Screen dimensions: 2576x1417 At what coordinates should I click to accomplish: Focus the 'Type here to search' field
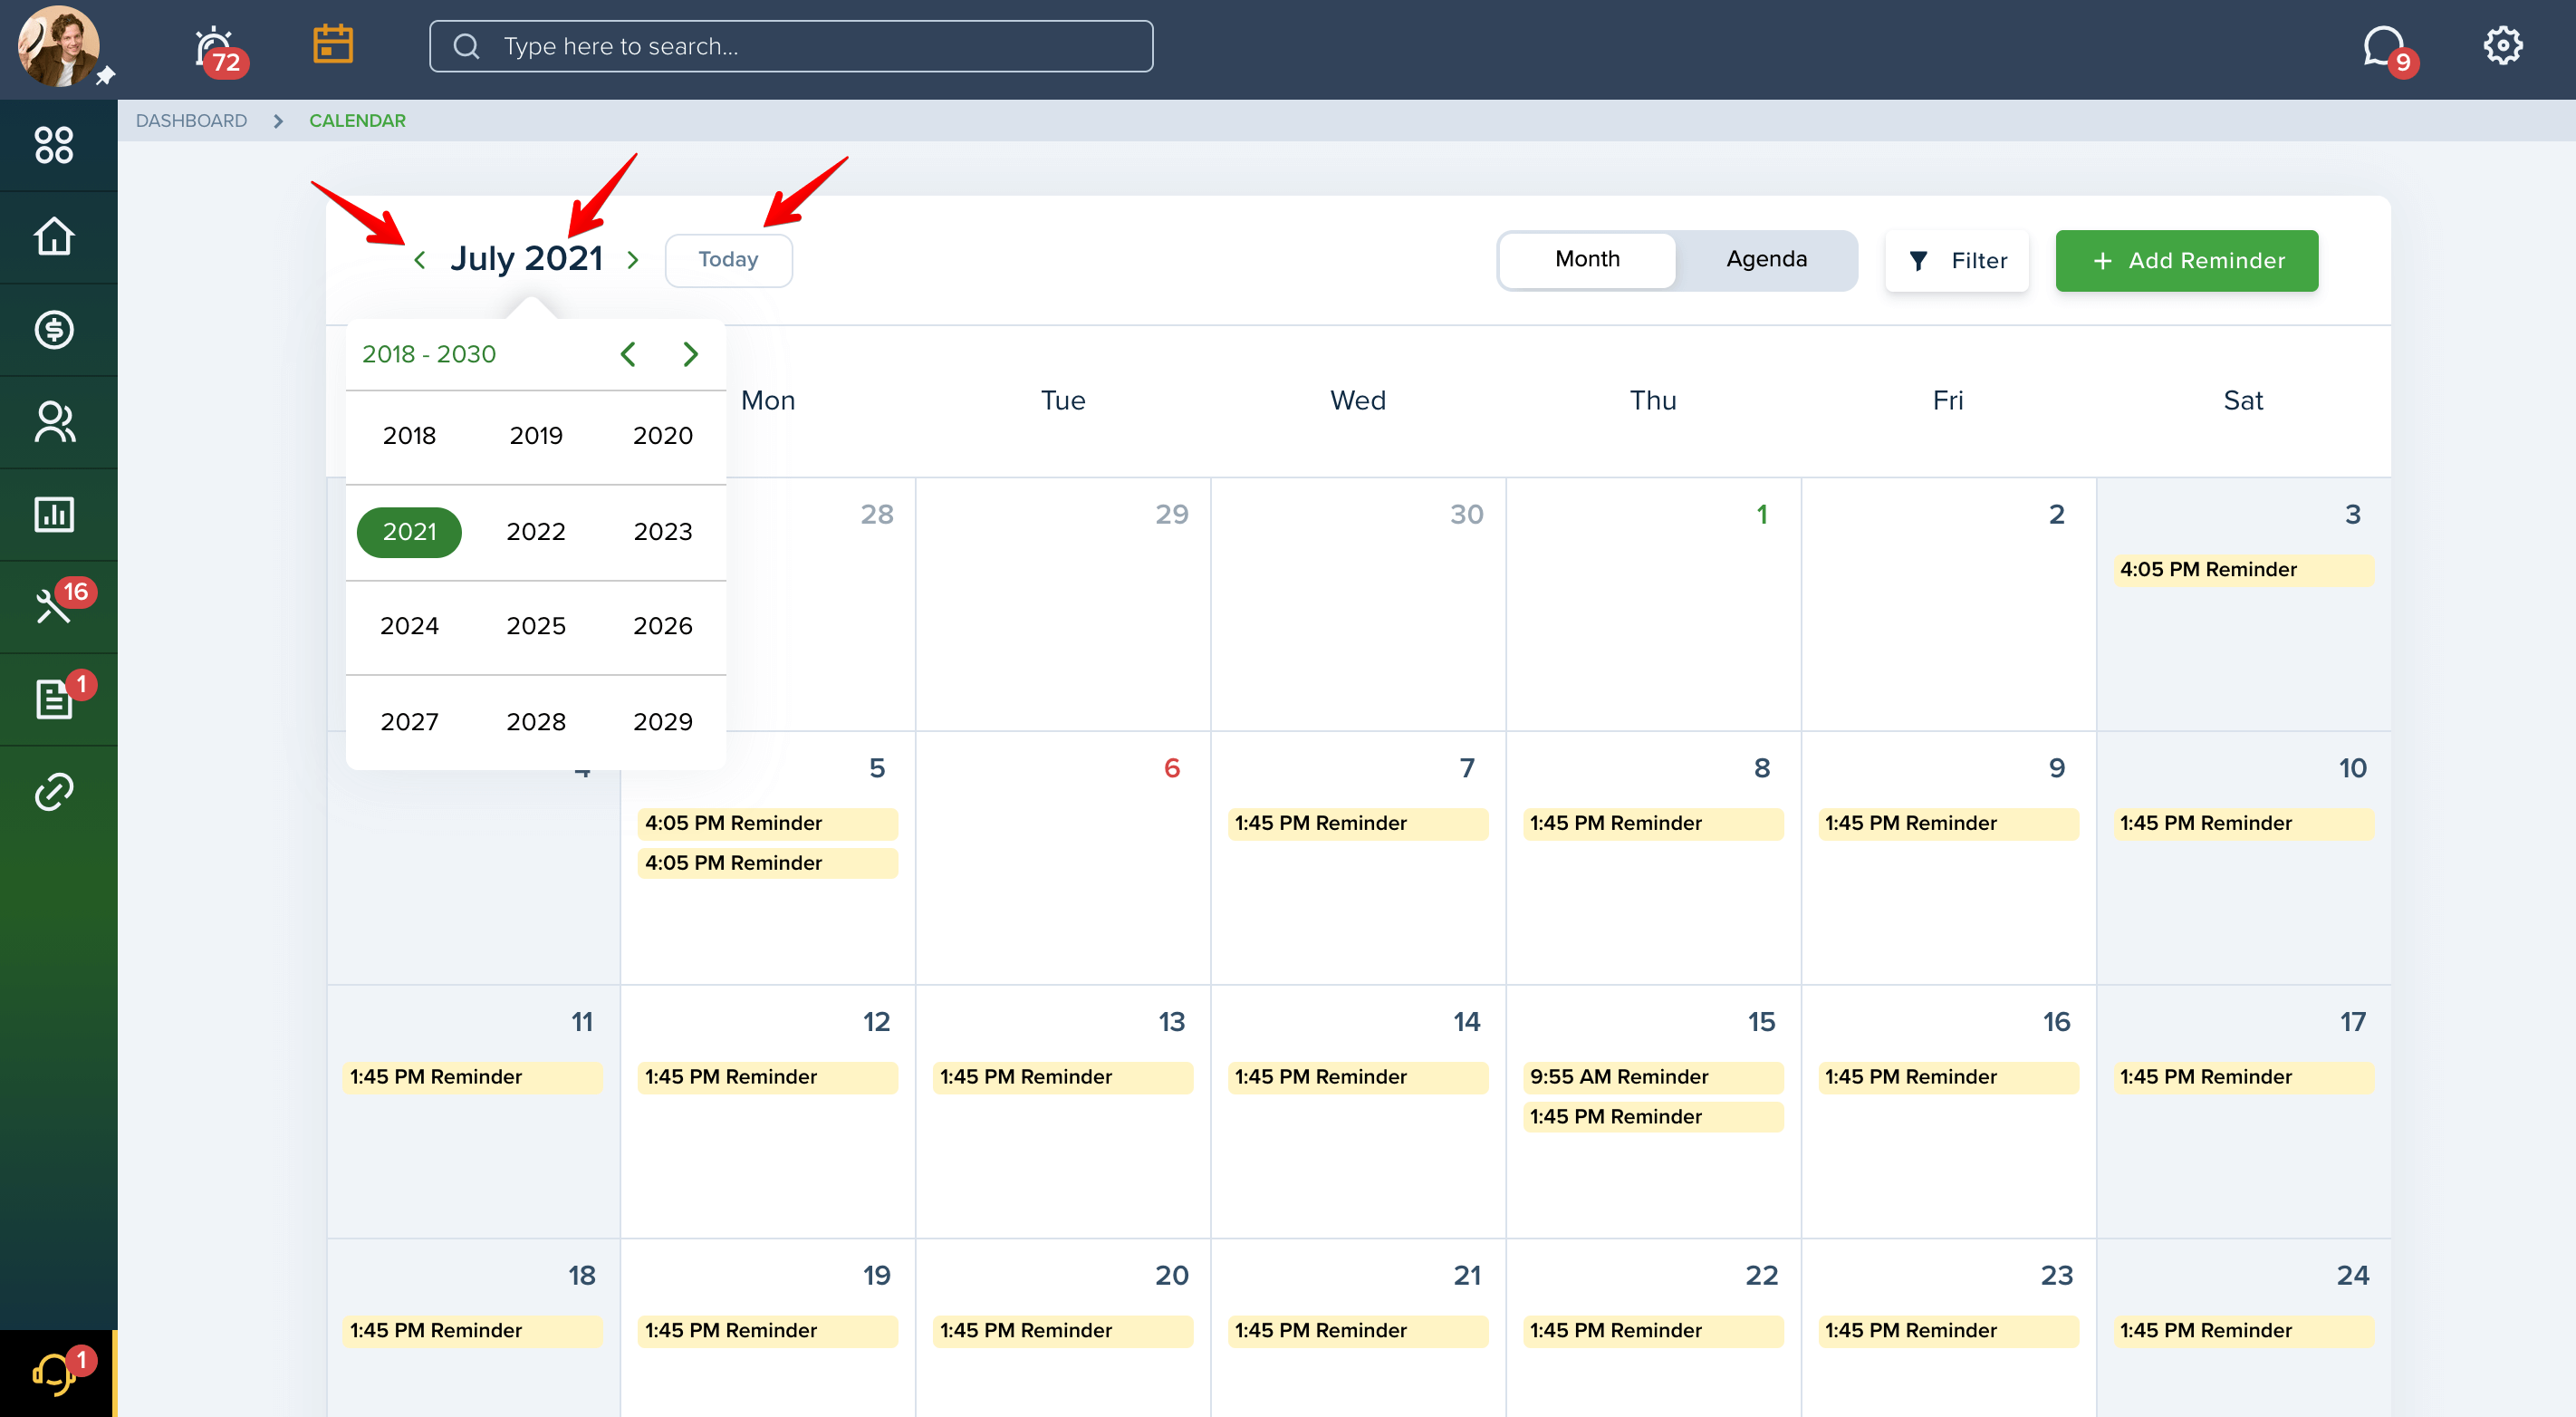(x=790, y=46)
